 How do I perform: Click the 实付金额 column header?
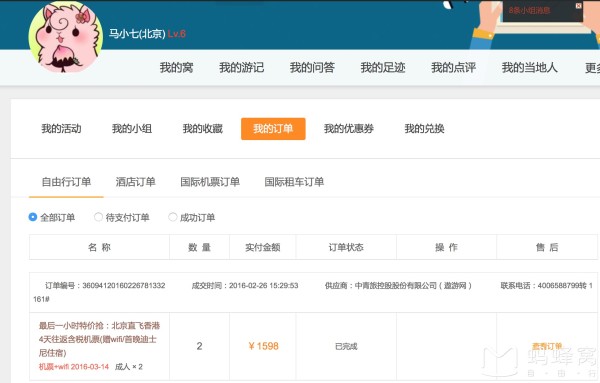click(262, 247)
